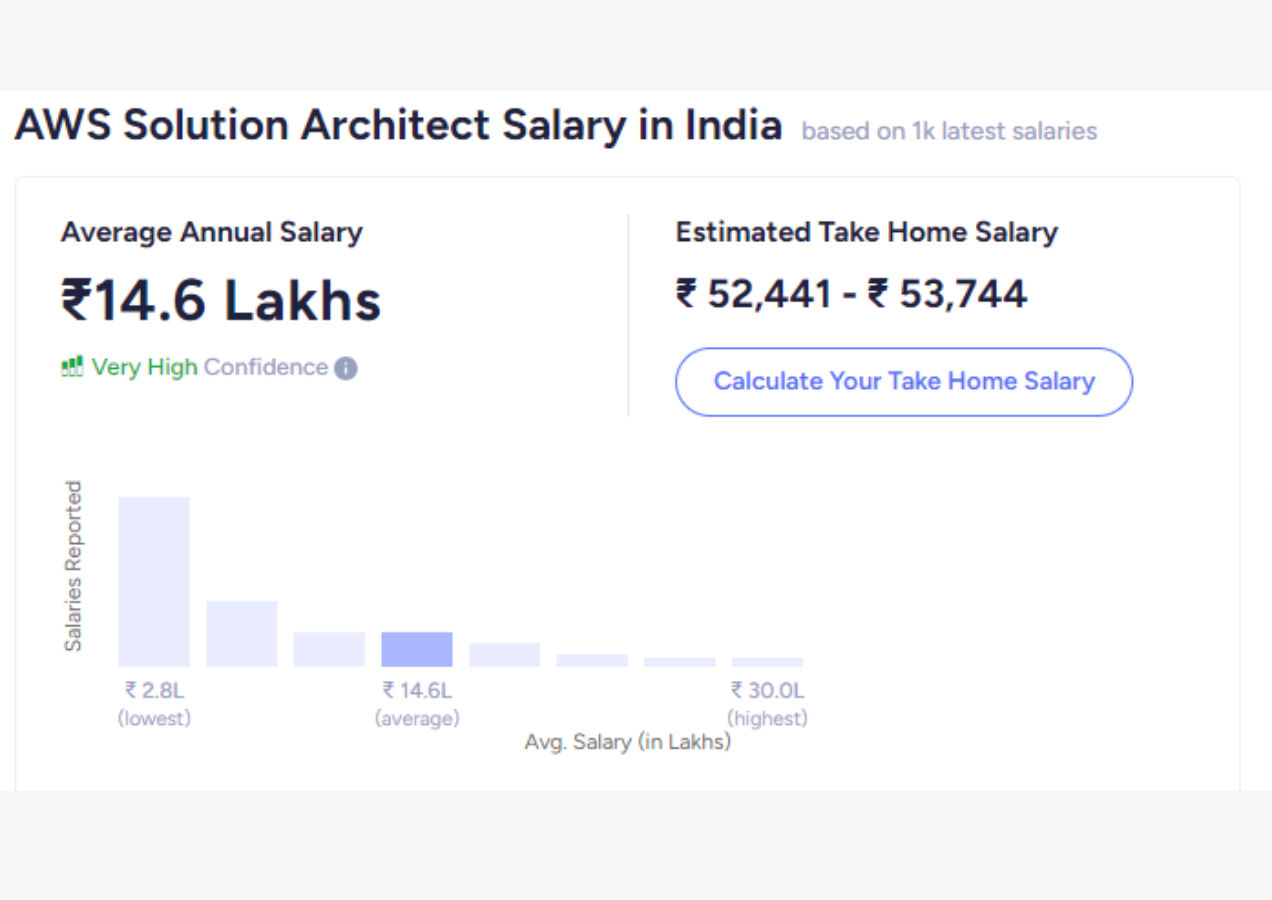Screen dimensions: 1272x900
Task: Click the last bar above ₹ 30.0L
Action: click(x=767, y=662)
